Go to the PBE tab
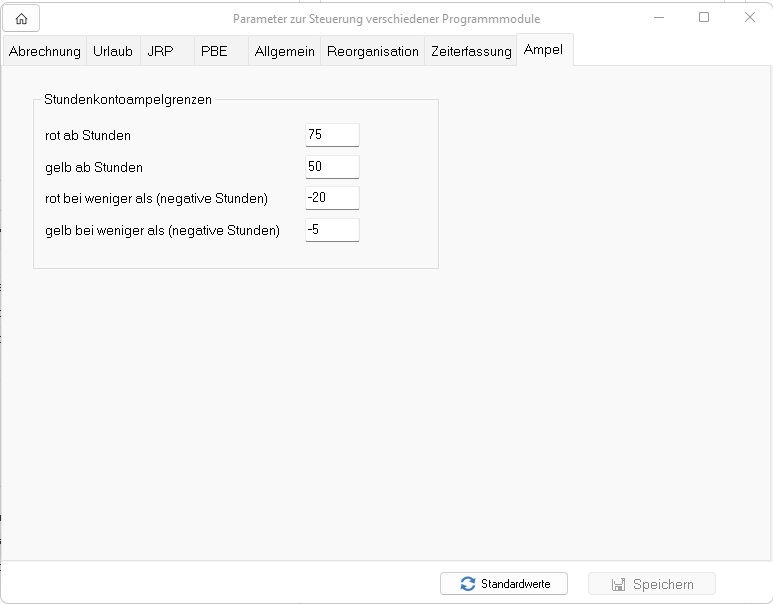Image resolution: width=773 pixels, height=604 pixels. 214,51
